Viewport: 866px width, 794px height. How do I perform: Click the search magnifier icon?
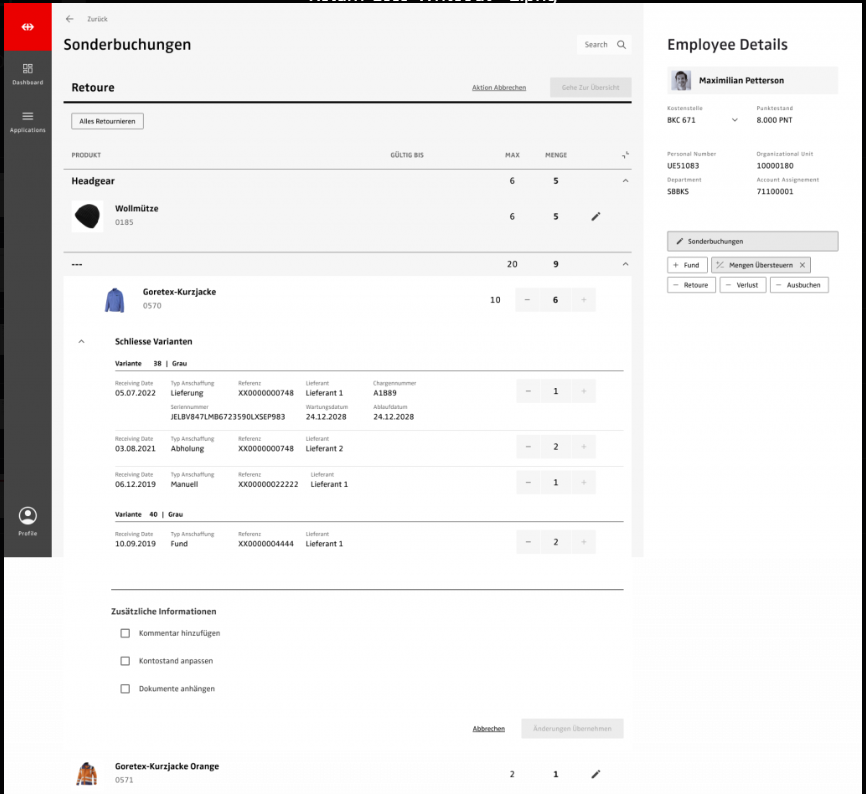(621, 45)
